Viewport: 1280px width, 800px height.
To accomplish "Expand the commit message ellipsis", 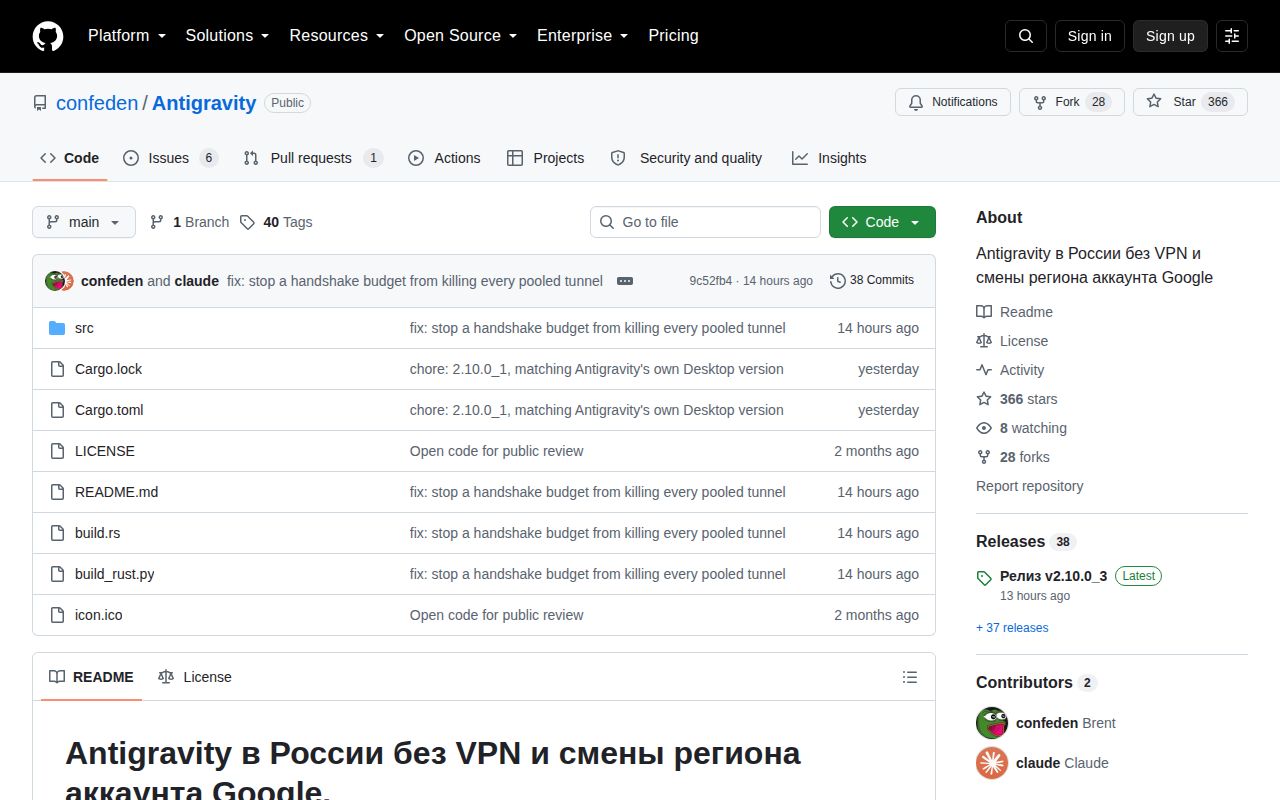I will 625,281.
